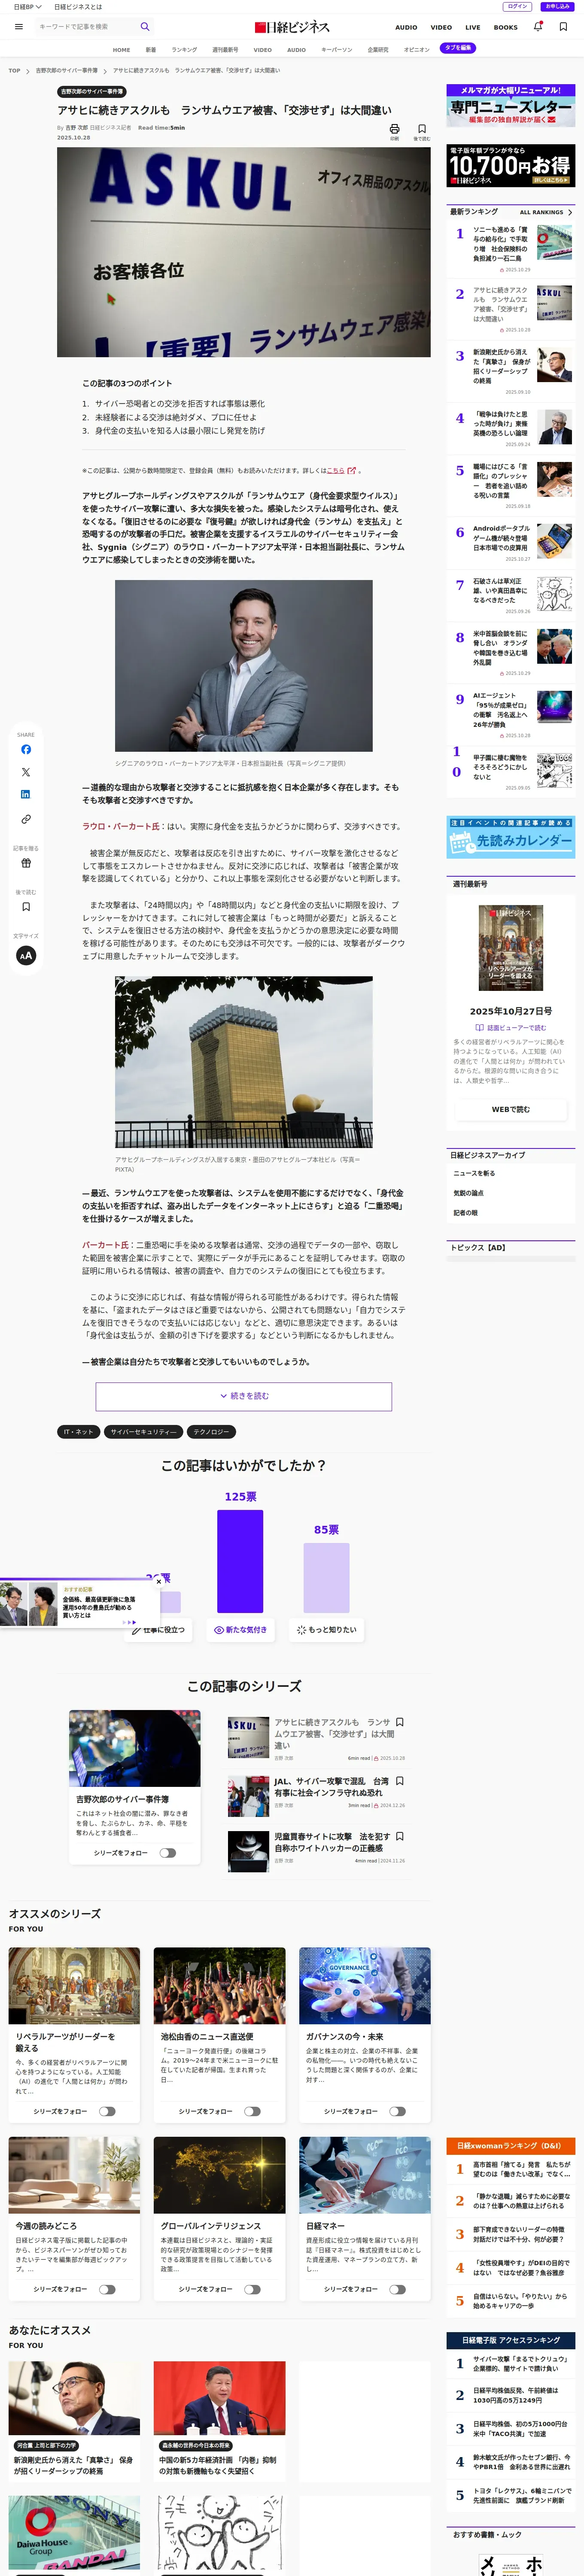Click the サイバーセキュリティー tag
The height and width of the screenshot is (2576, 584).
[x=144, y=1432]
